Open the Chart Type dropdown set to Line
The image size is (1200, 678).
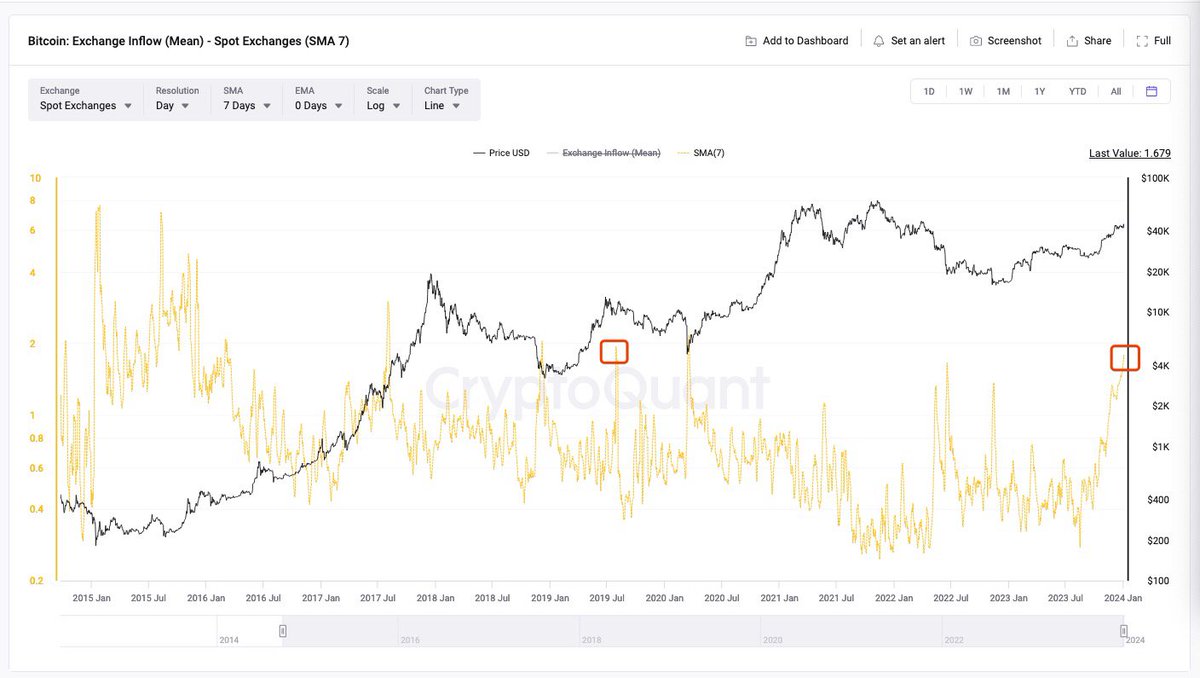point(446,99)
